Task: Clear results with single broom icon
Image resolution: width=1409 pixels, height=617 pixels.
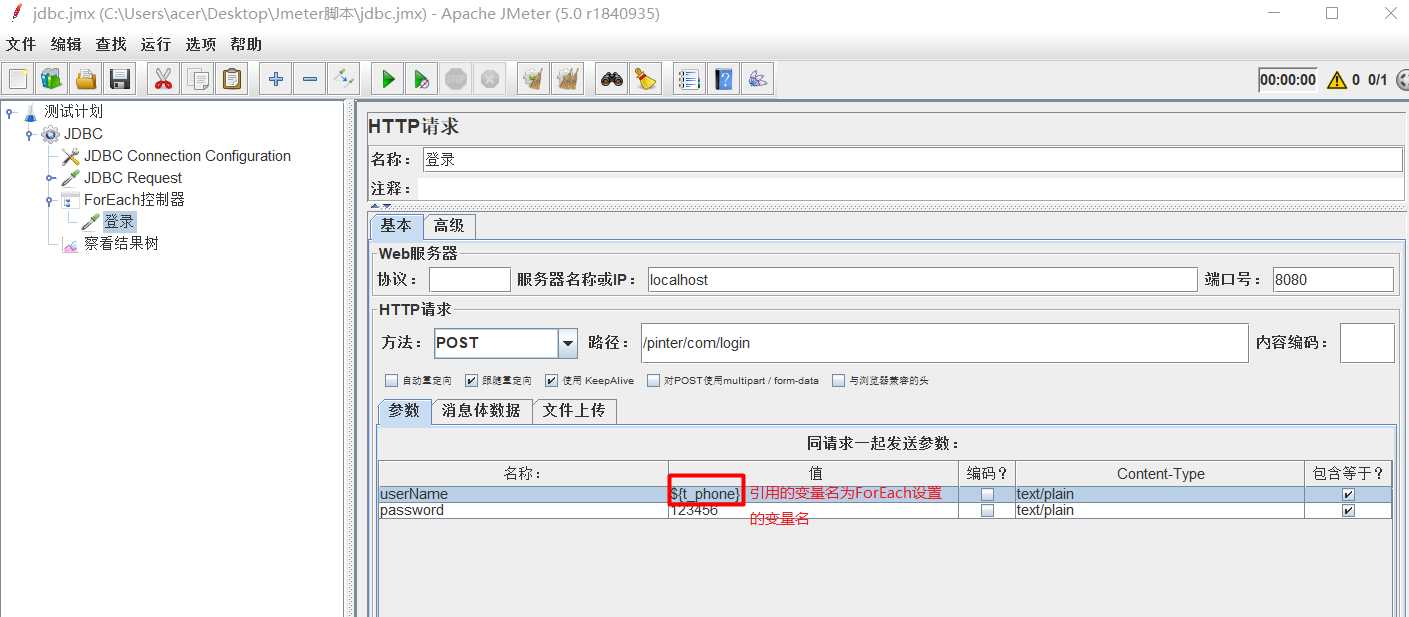Action: [533, 79]
